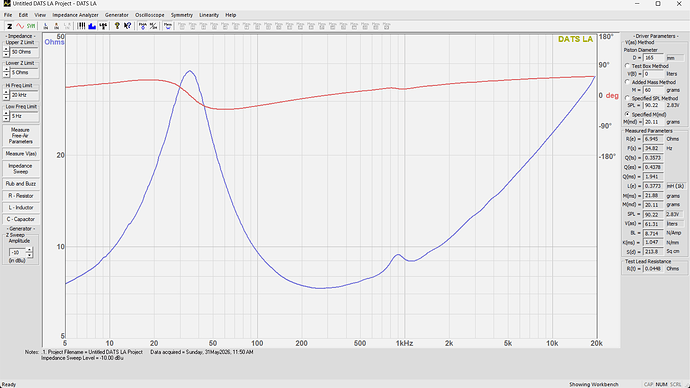This screenshot has width=690, height=388.
Task: Lower the Hi Freq Limit with down arrow
Action: point(6,98)
